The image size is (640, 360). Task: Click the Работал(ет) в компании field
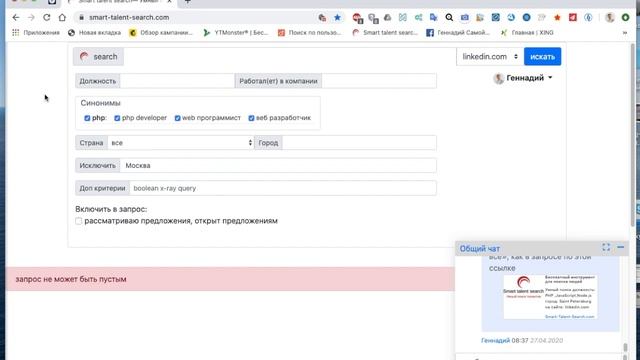379,81
